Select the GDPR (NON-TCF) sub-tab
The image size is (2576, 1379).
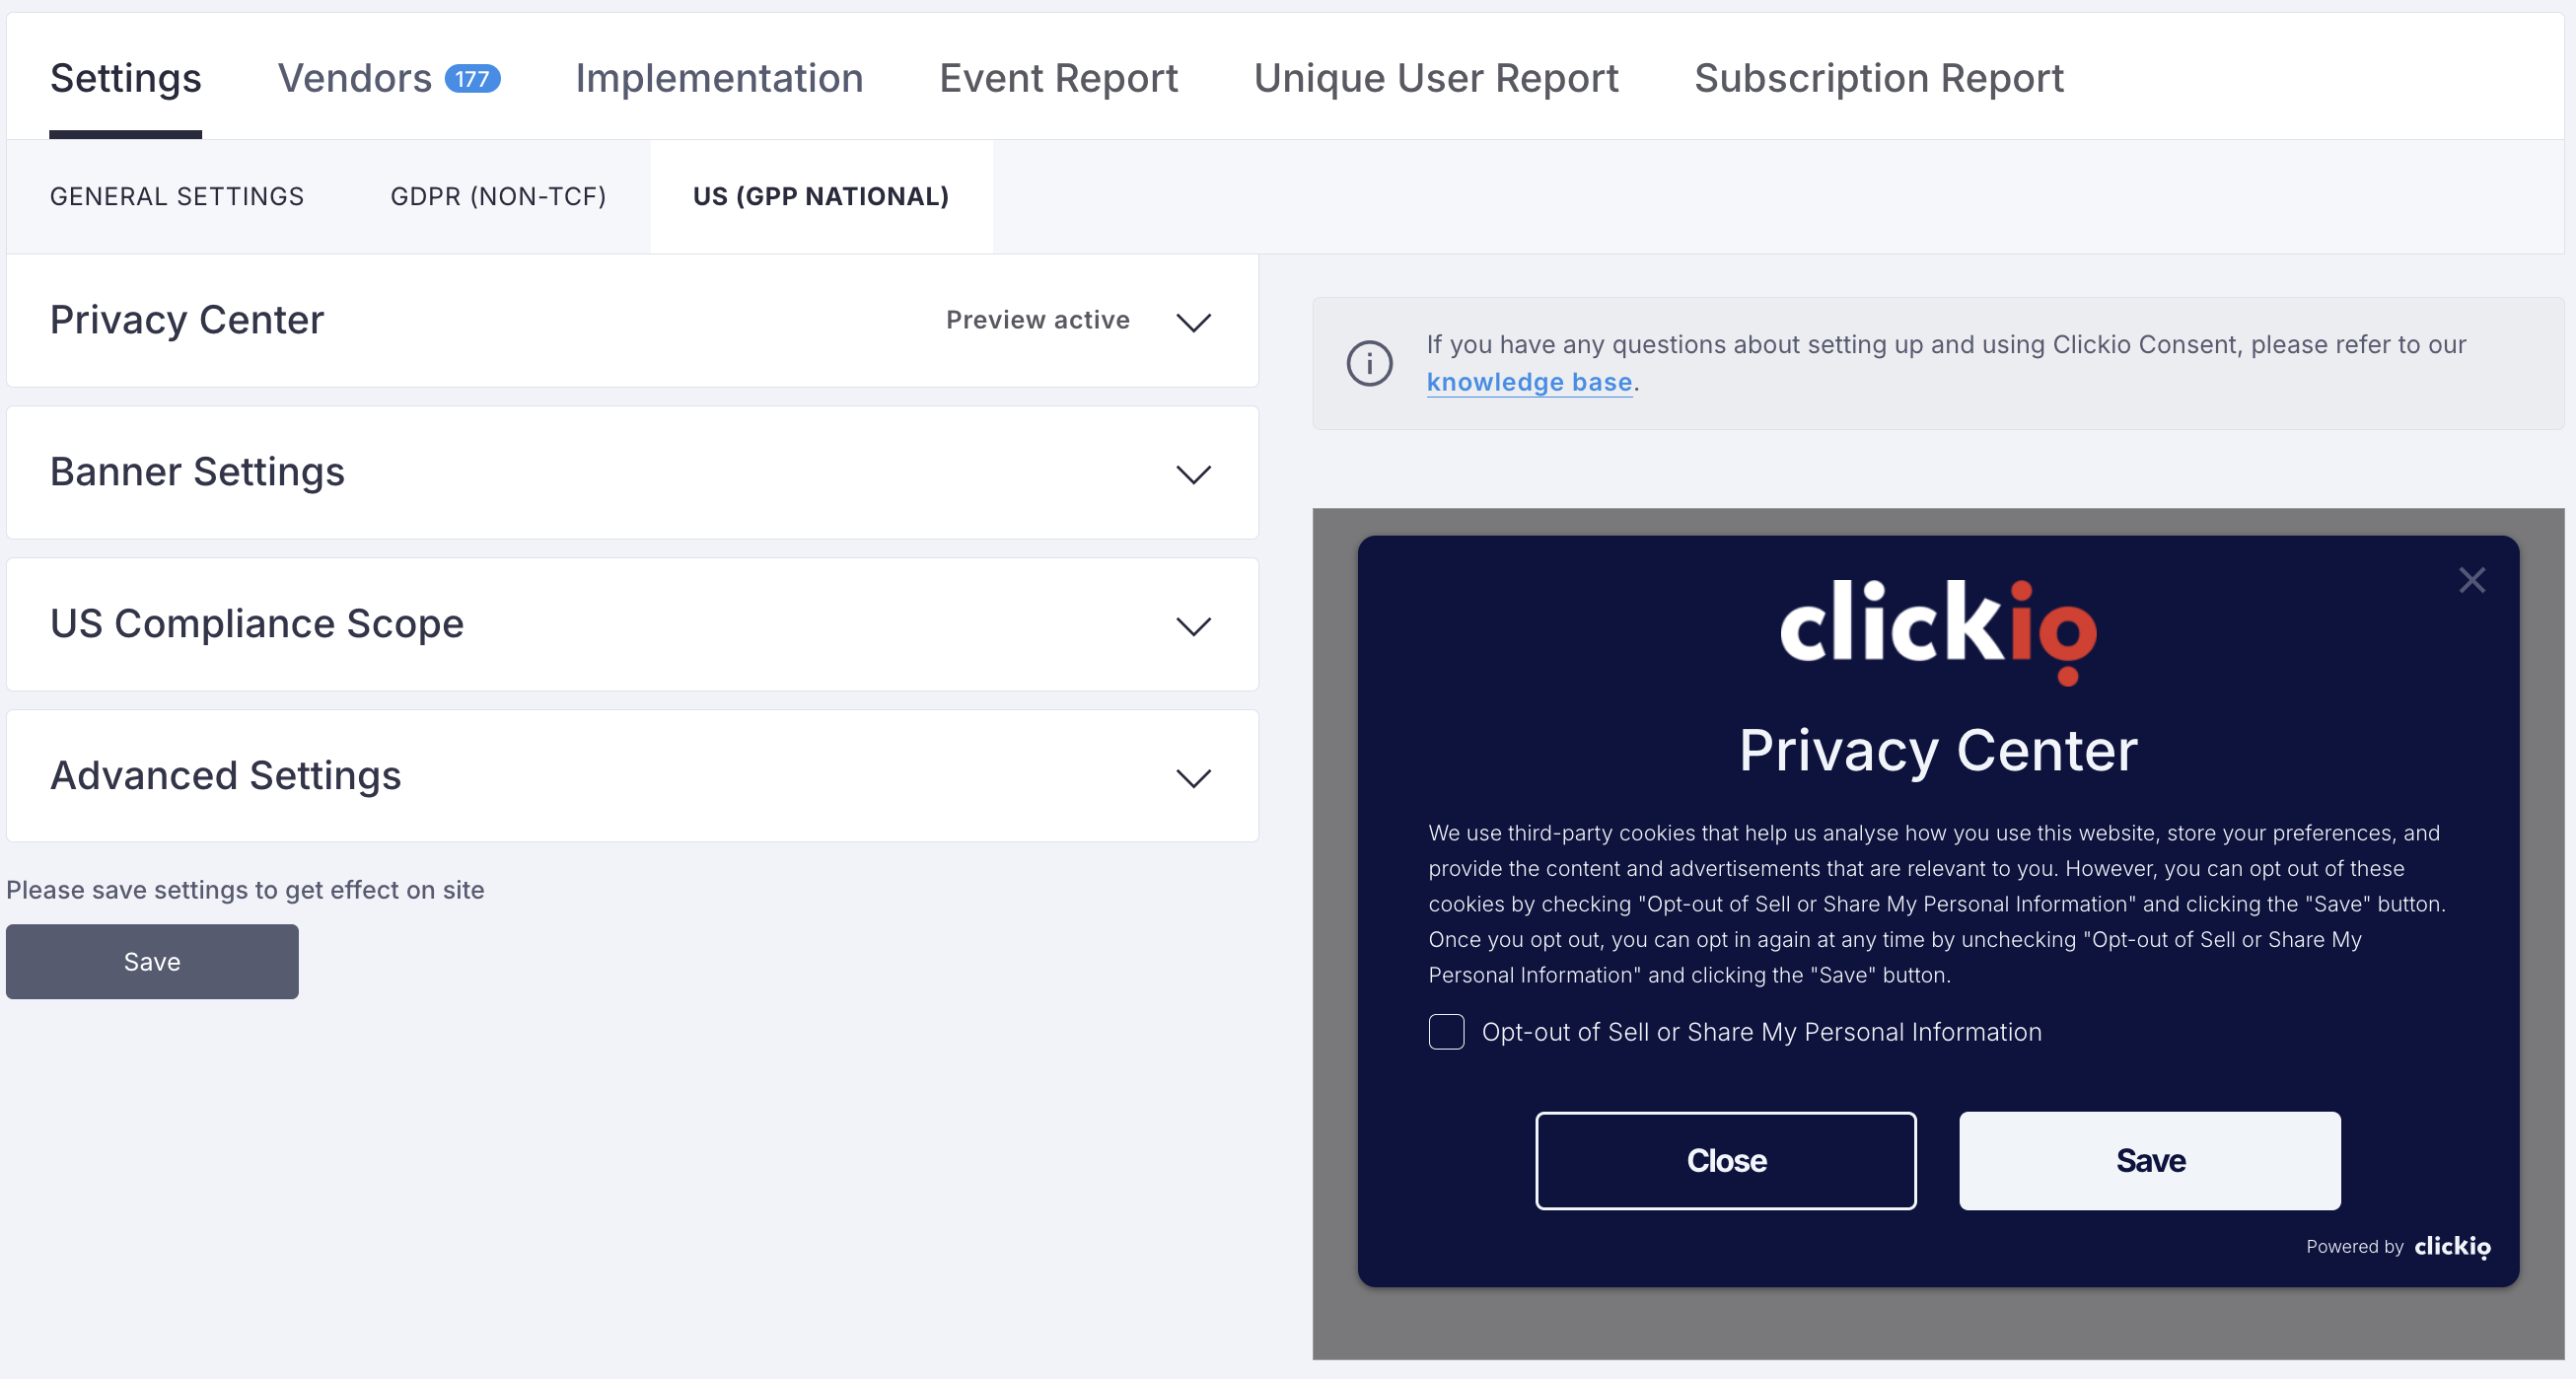coord(498,196)
